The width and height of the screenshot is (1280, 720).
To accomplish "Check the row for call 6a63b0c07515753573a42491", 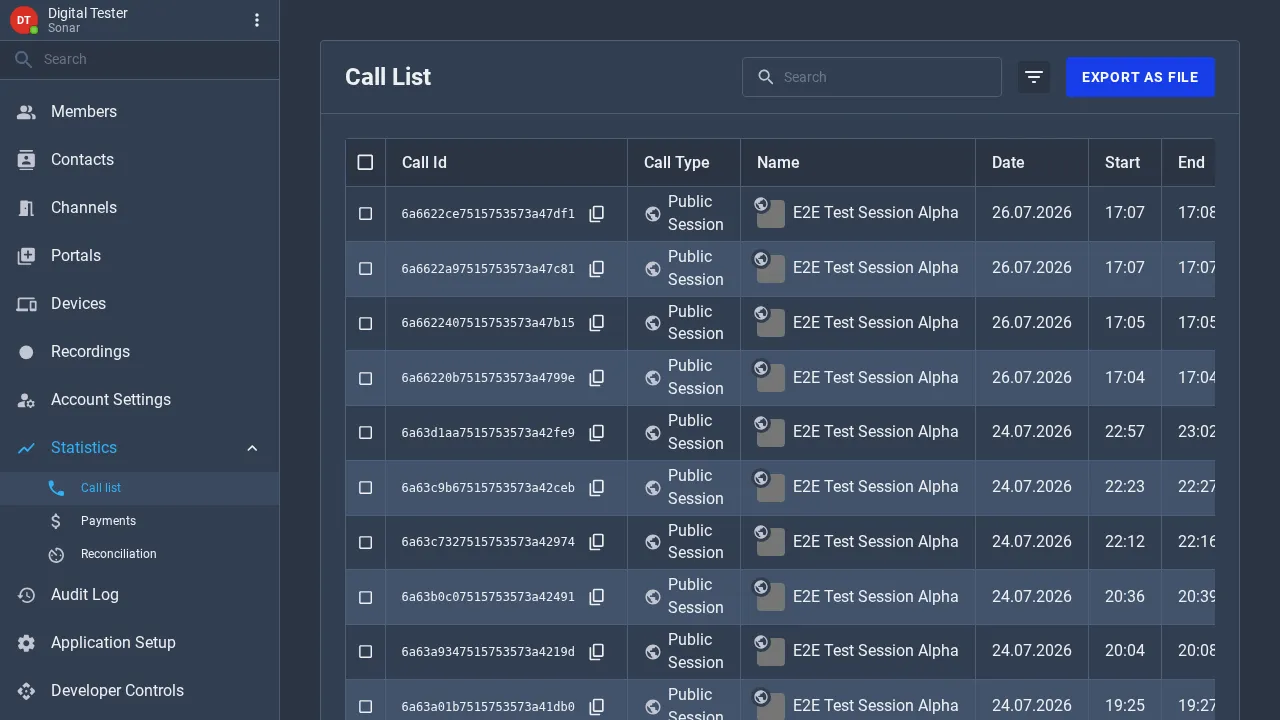I will (x=365, y=598).
